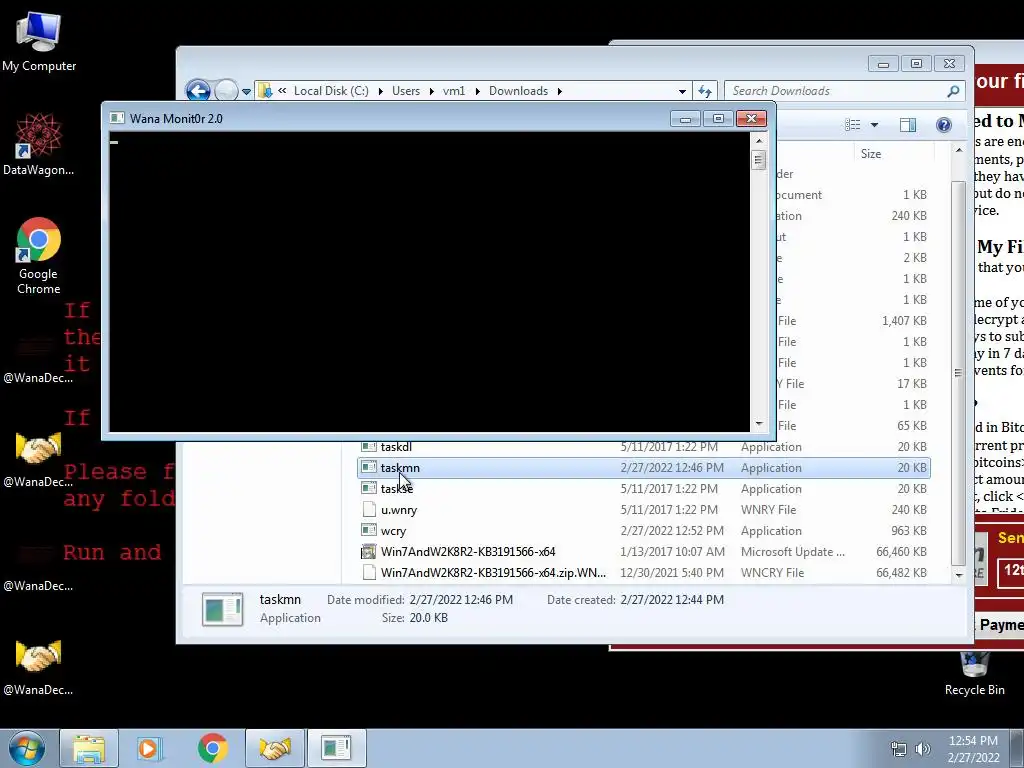This screenshot has width=1024, height=768.
Task: Change the Explorer view with the view icon
Action: point(852,125)
